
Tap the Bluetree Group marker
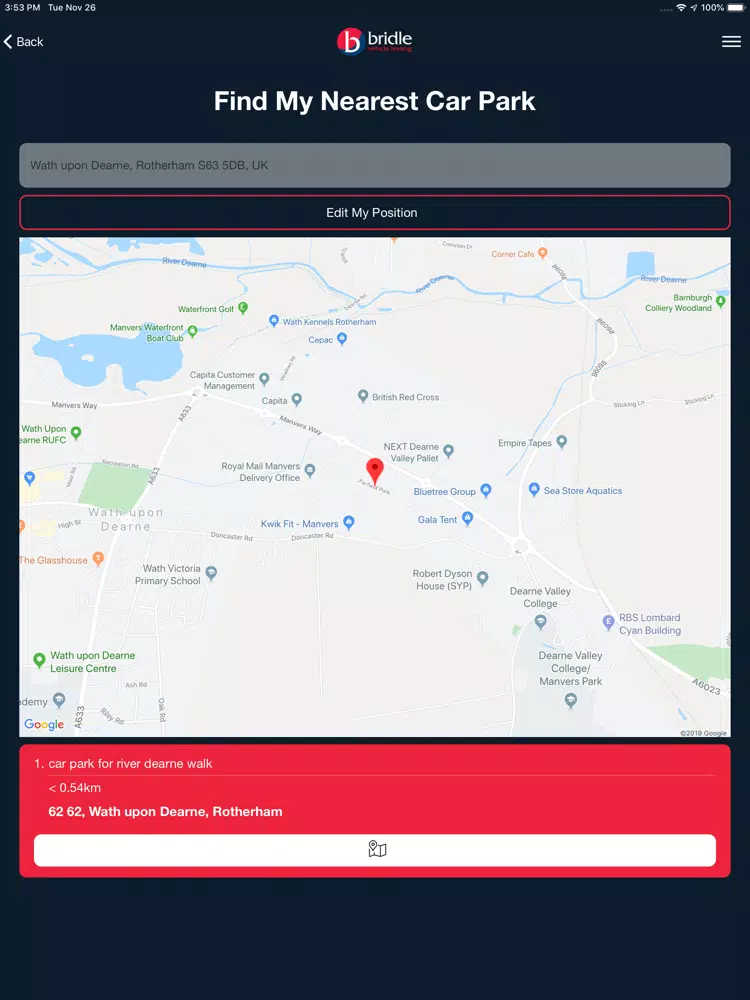click(486, 490)
